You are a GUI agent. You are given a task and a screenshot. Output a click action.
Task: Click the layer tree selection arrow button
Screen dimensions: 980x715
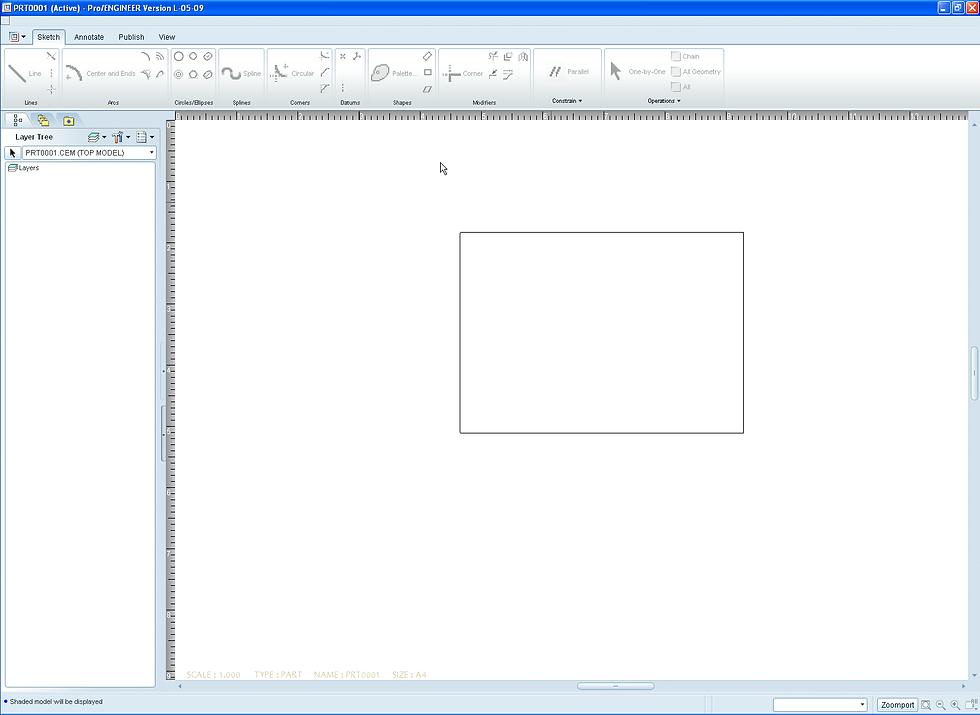click(x=12, y=152)
